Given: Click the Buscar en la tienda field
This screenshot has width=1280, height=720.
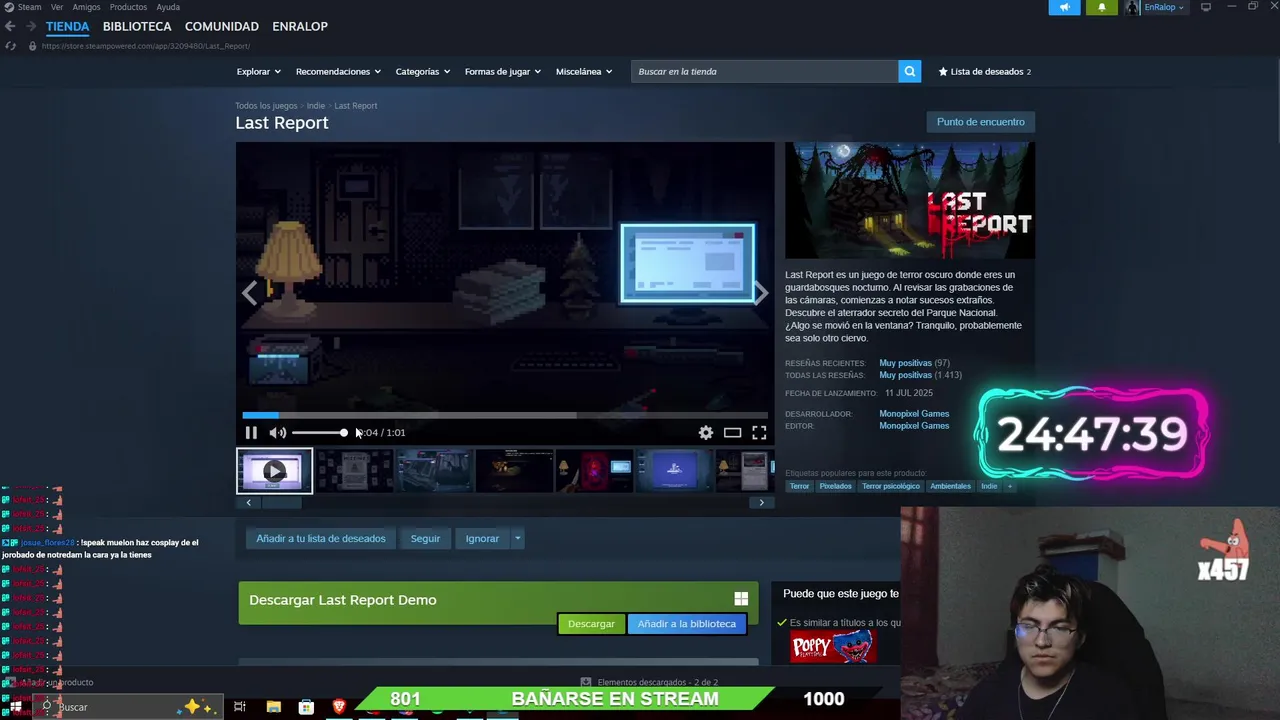Looking at the screenshot, I should pyautogui.click(x=764, y=71).
